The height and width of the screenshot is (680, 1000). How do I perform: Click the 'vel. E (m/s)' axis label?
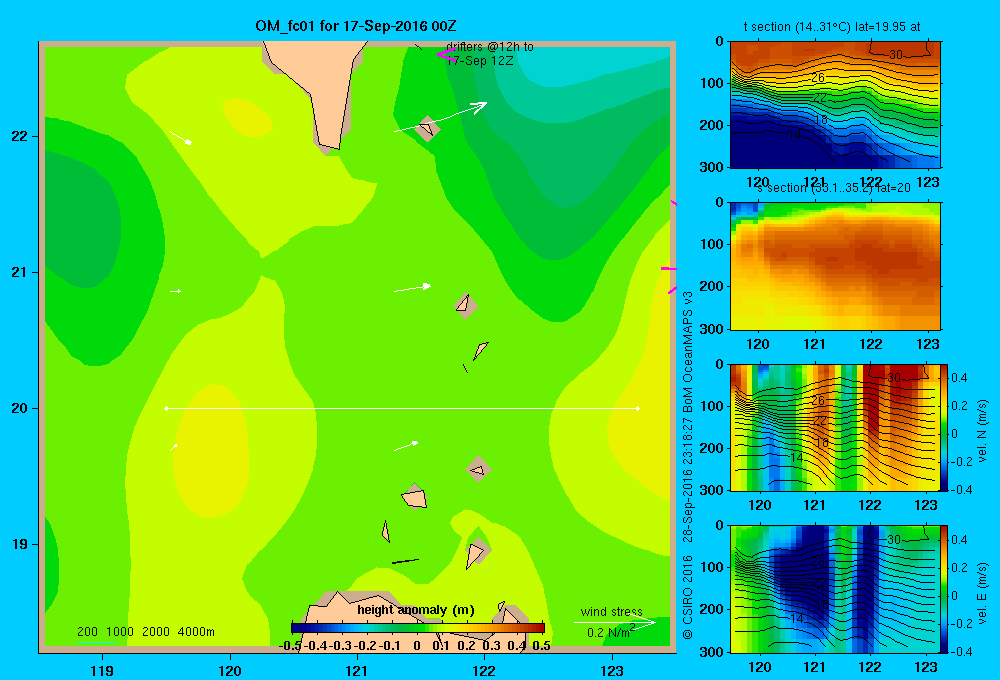coord(982,593)
